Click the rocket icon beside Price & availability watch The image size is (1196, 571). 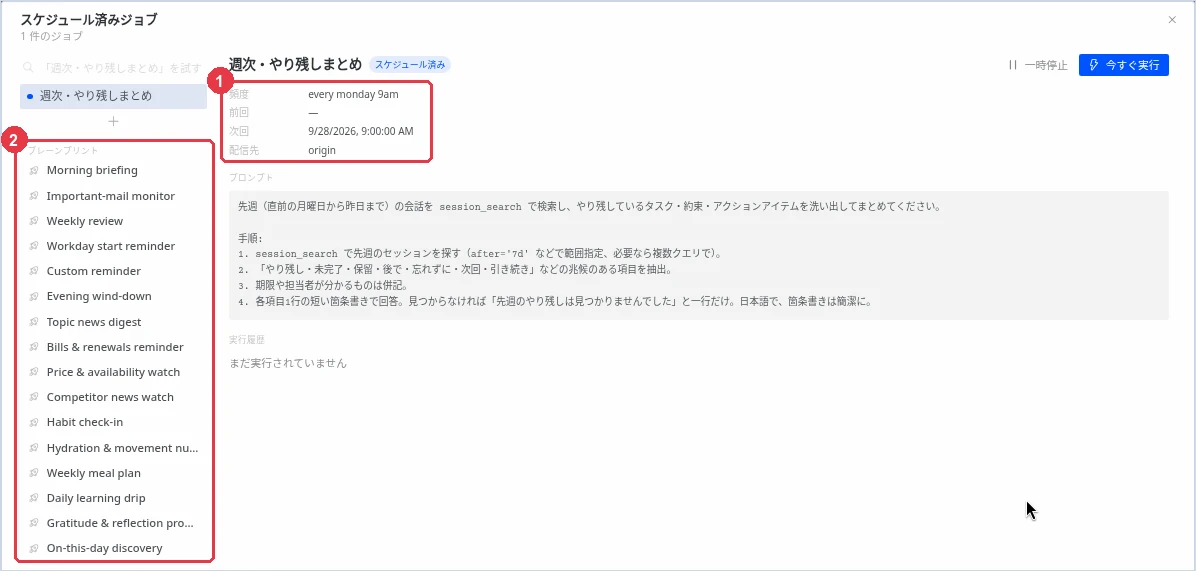(34, 372)
